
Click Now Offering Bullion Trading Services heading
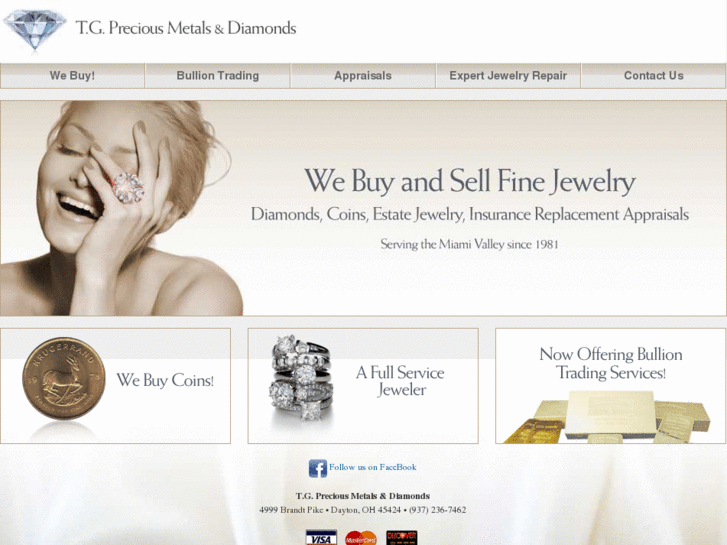click(611, 363)
